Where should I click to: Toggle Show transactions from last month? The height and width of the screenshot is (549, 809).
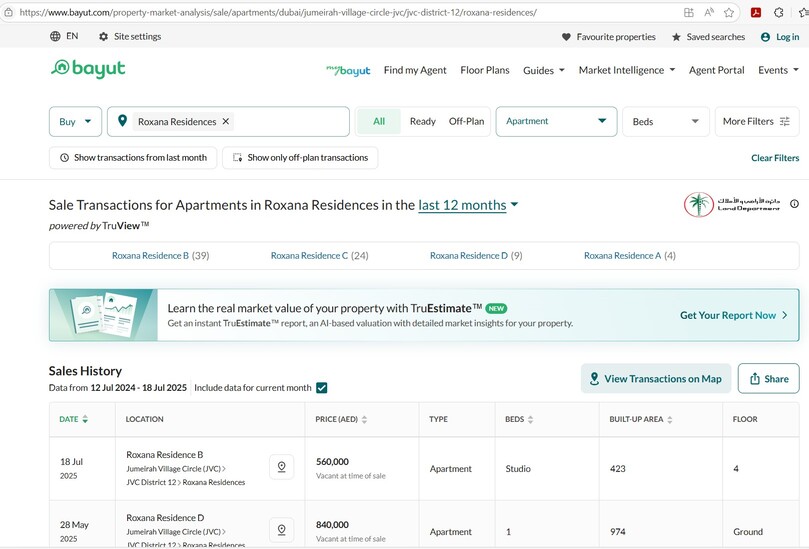[133, 157]
